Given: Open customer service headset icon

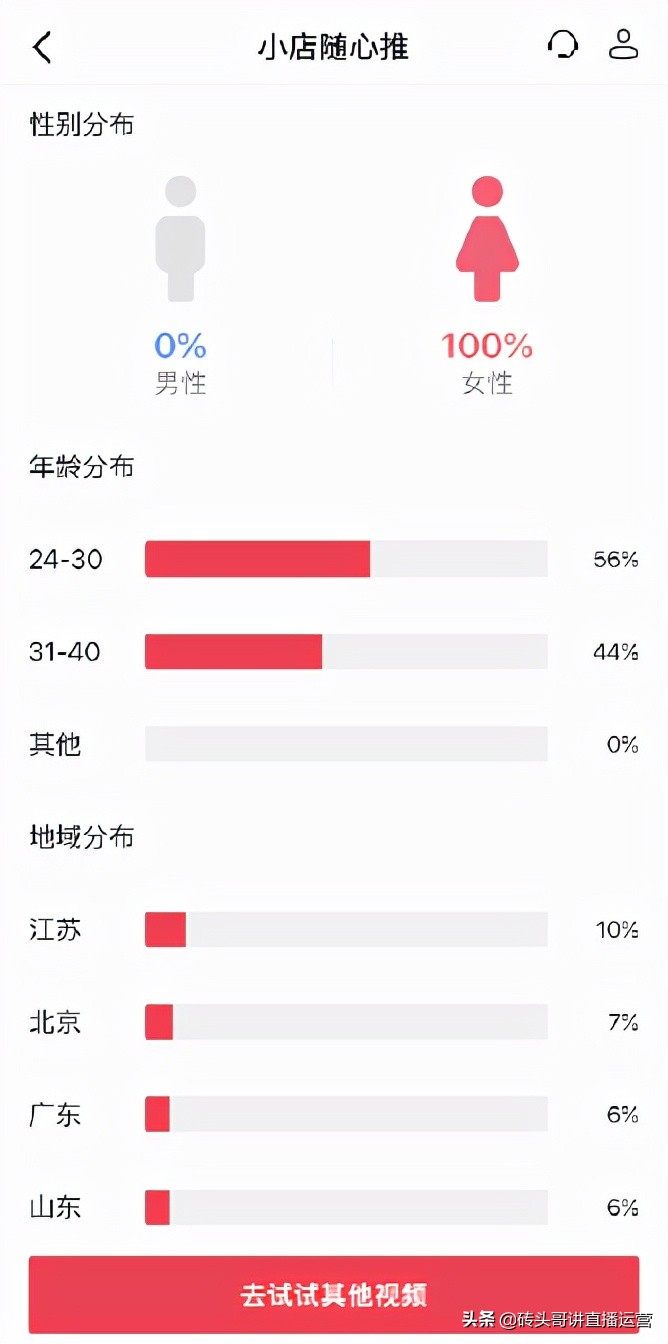Looking at the screenshot, I should click(x=563, y=45).
